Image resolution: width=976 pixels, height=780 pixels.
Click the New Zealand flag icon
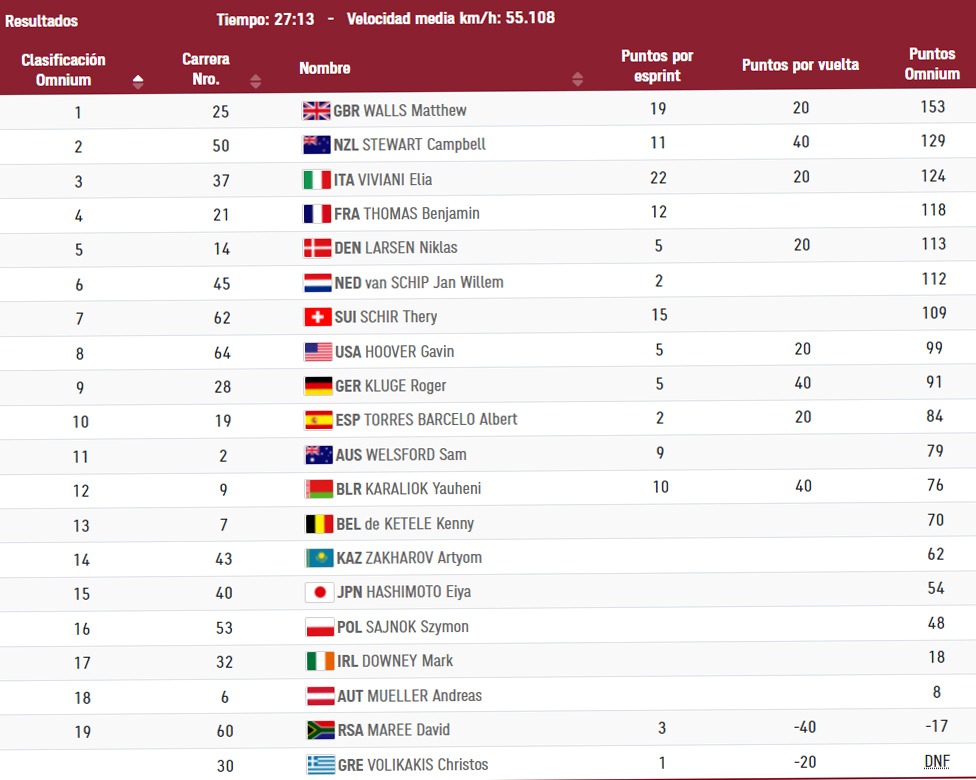point(316,145)
